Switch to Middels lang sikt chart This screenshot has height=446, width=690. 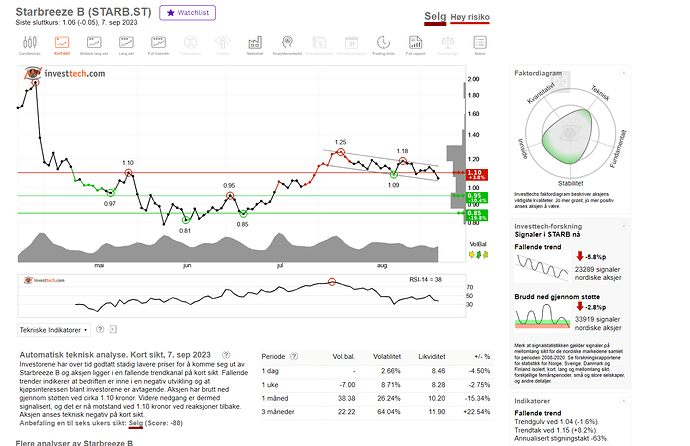click(94, 45)
